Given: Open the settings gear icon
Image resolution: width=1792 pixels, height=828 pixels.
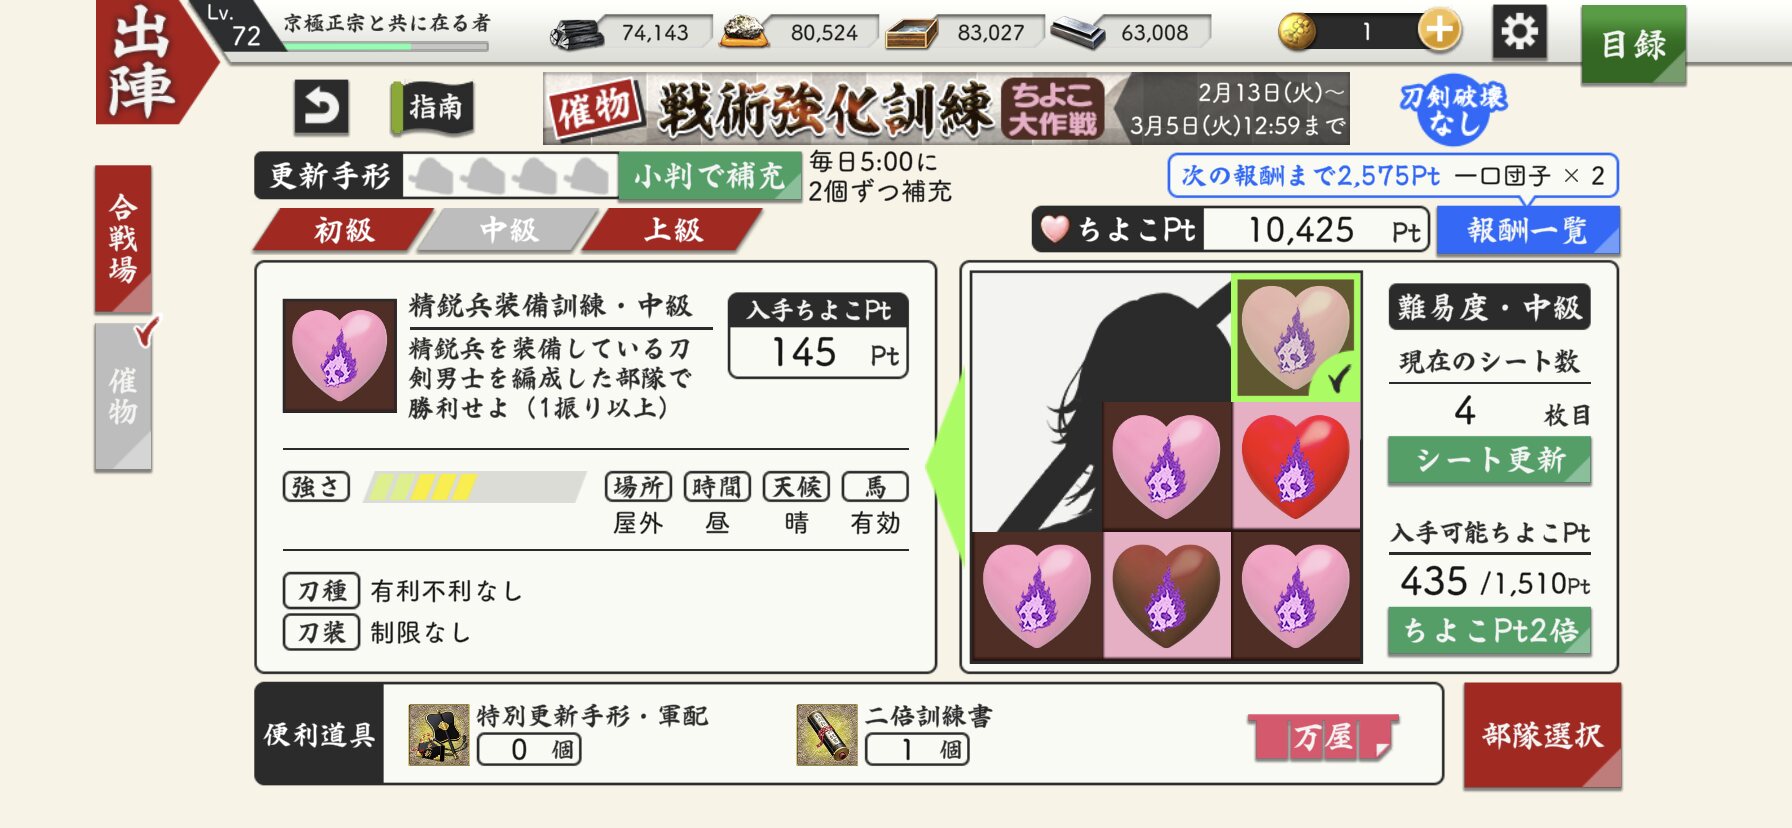Looking at the screenshot, I should (1519, 33).
